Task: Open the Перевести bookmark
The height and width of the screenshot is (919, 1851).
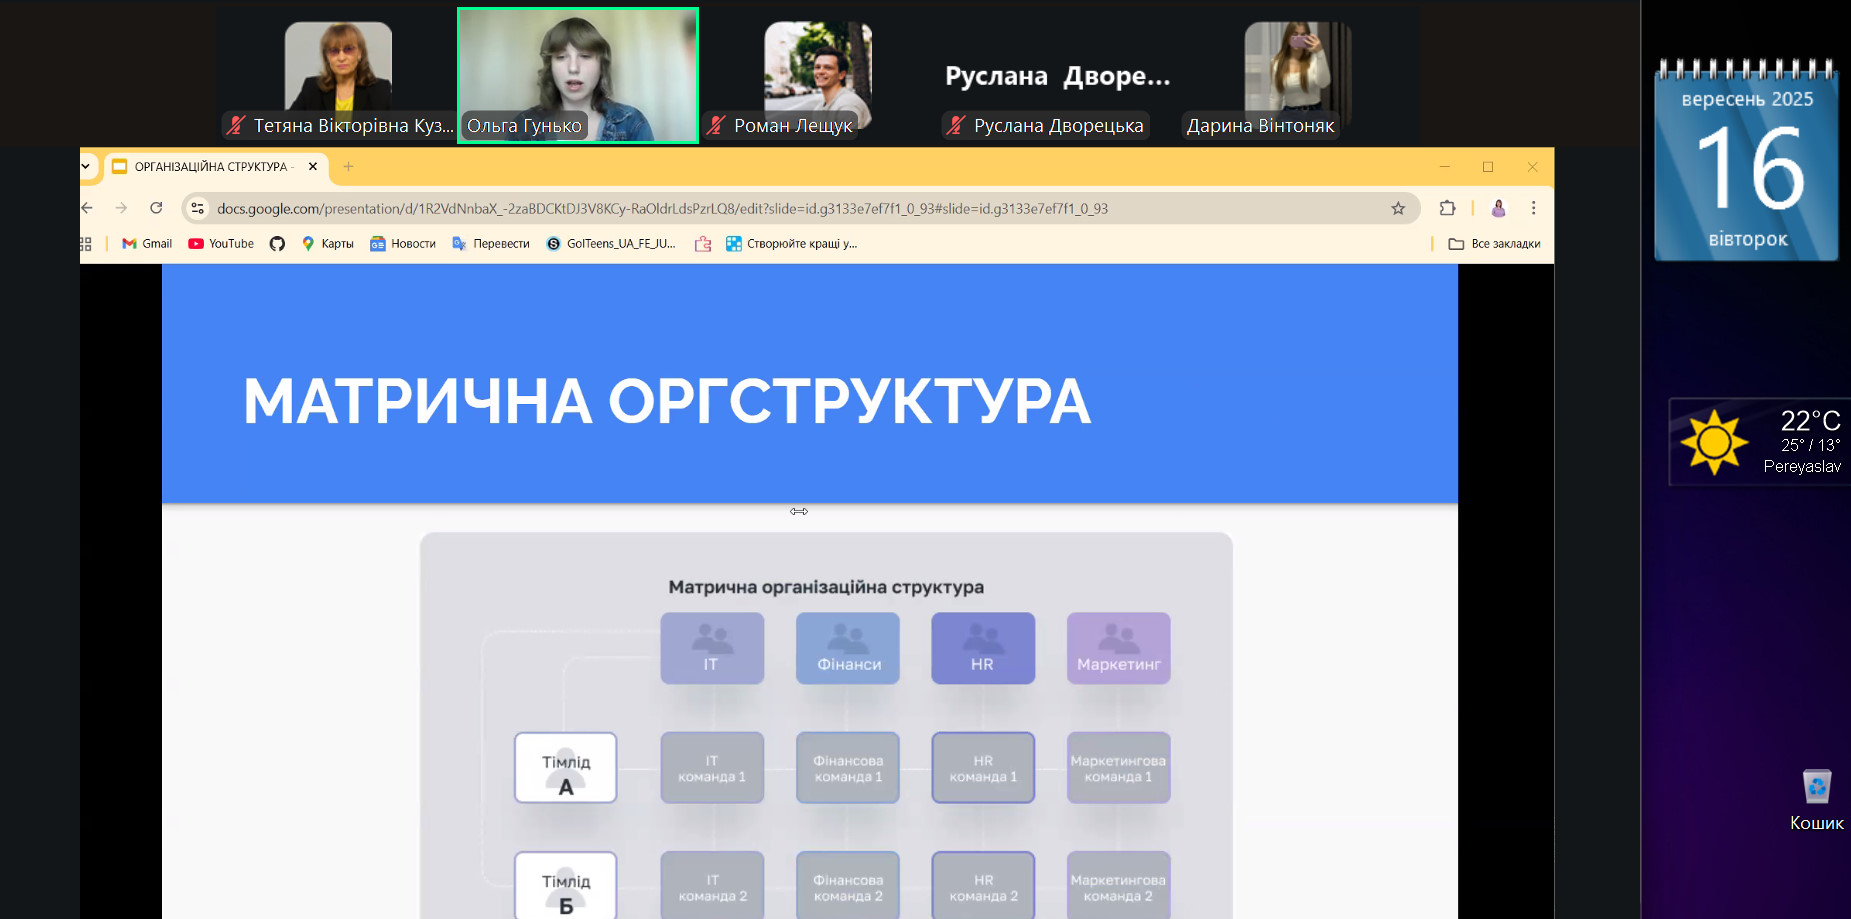Action: pyautogui.click(x=491, y=244)
